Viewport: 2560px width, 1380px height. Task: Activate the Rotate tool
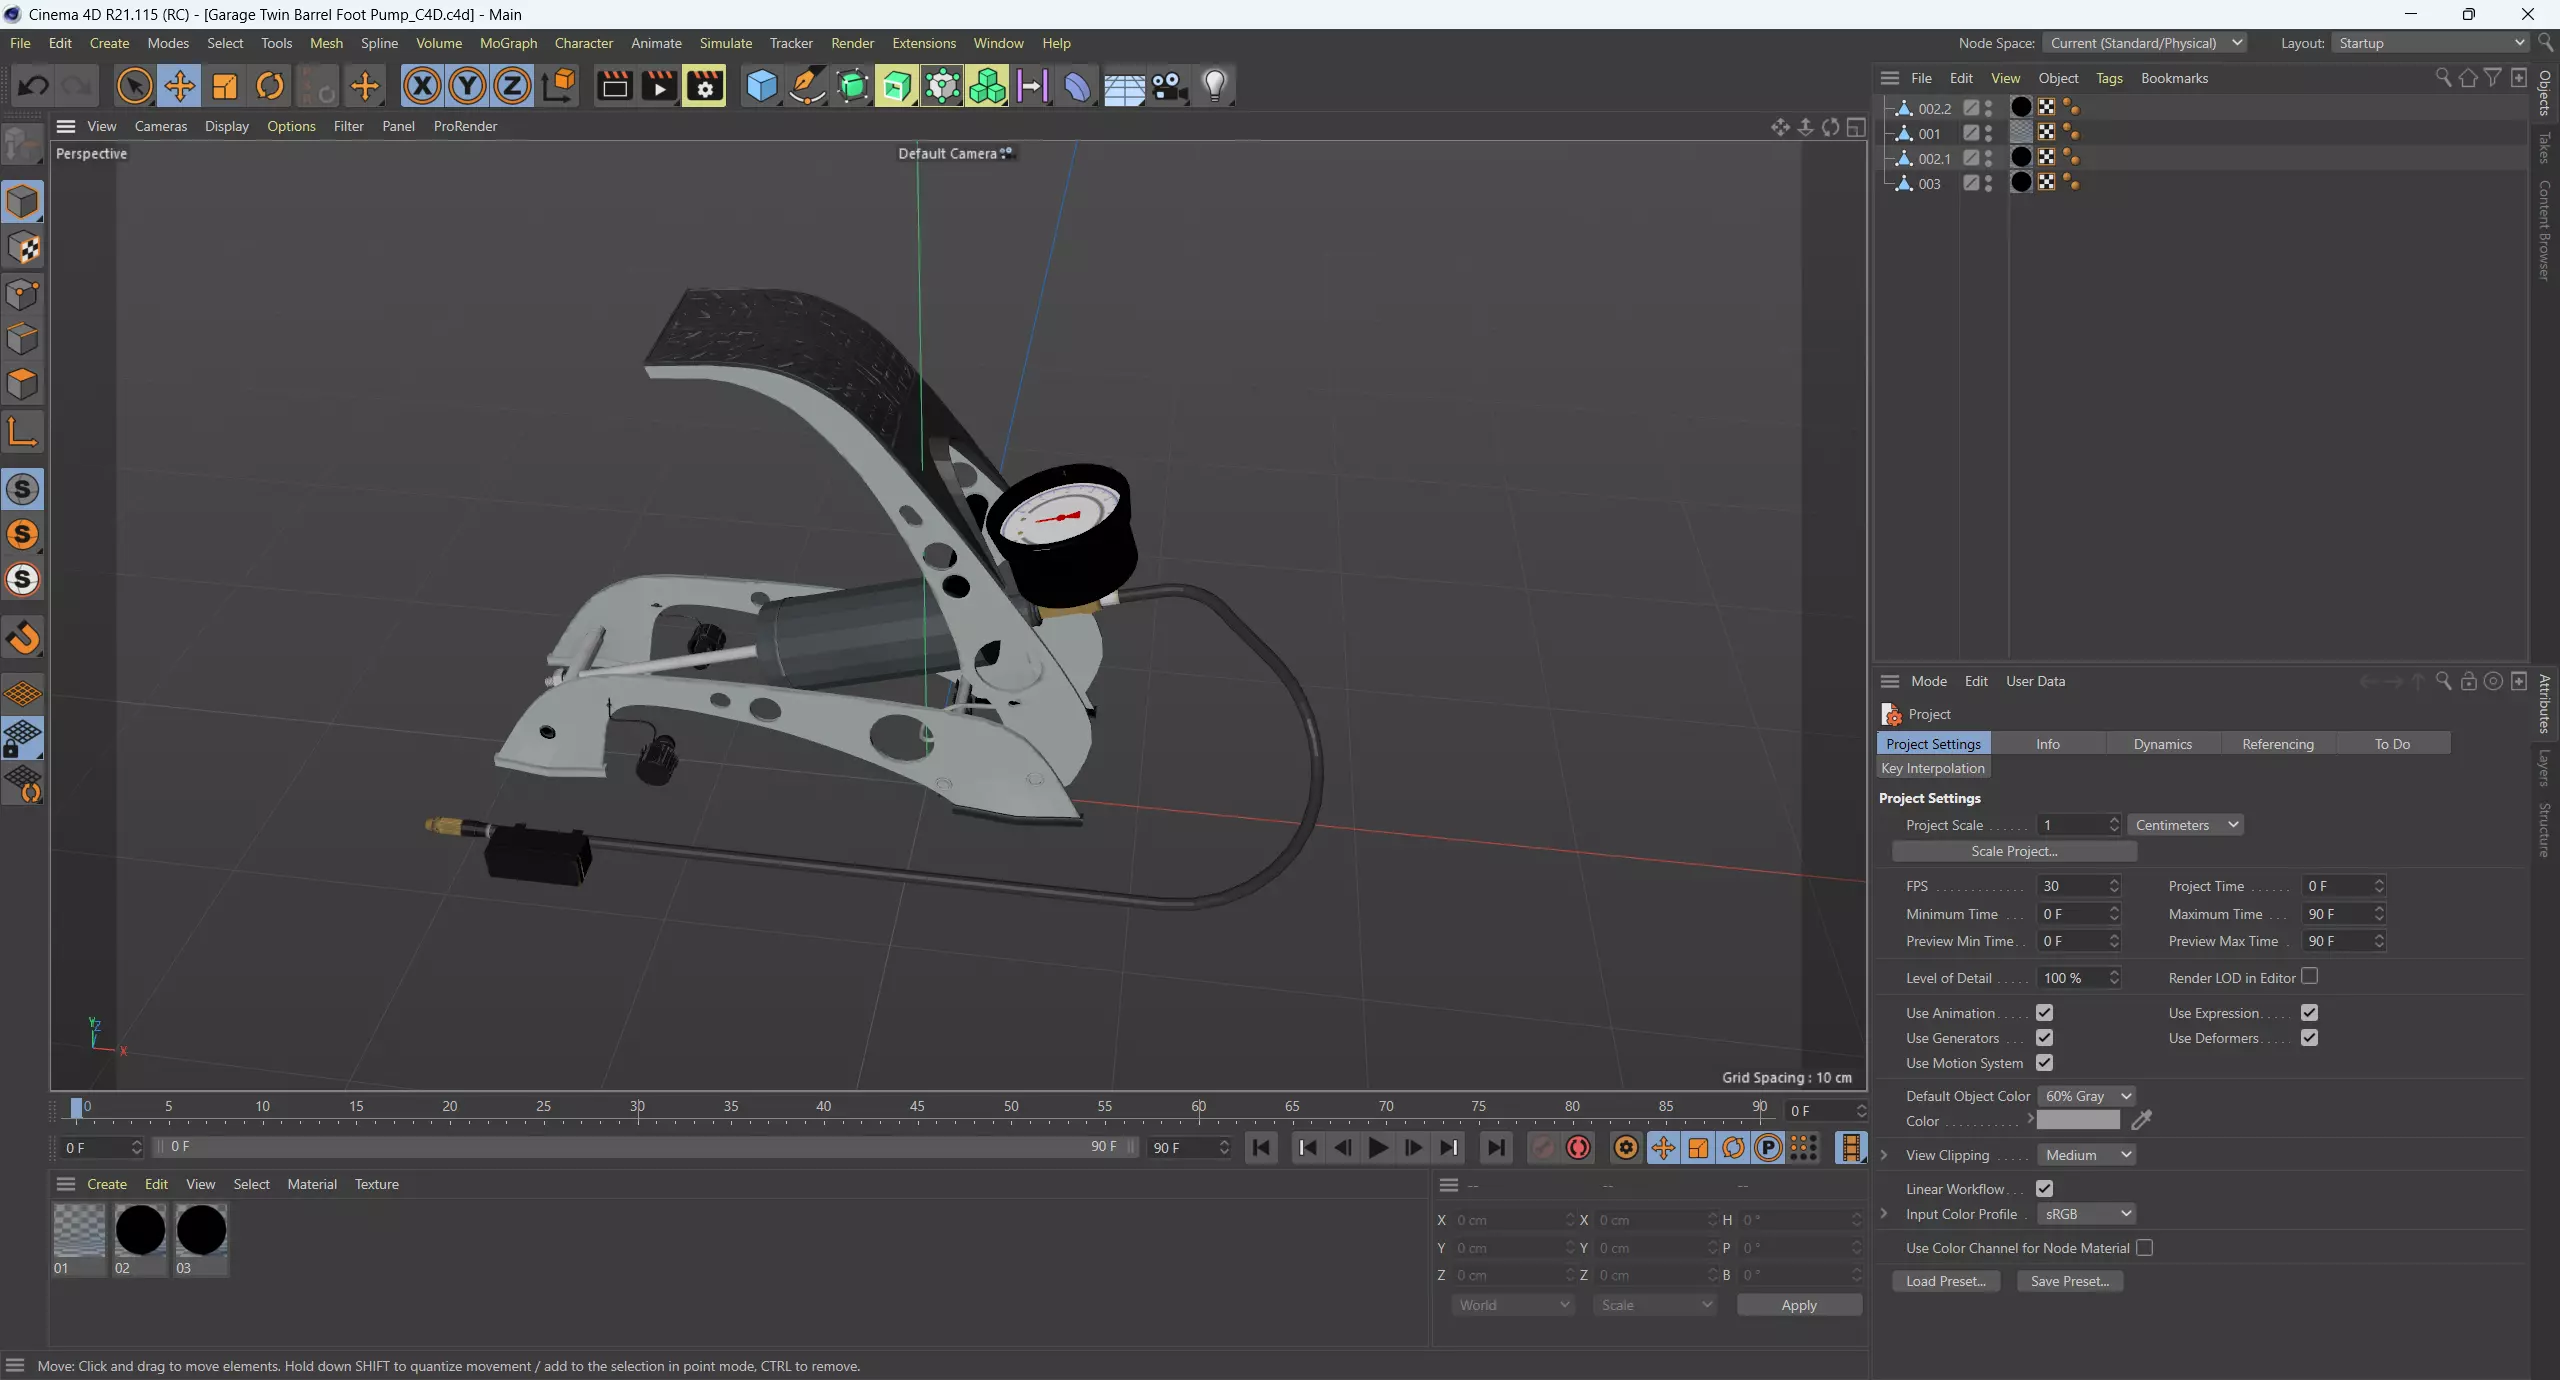tap(270, 86)
